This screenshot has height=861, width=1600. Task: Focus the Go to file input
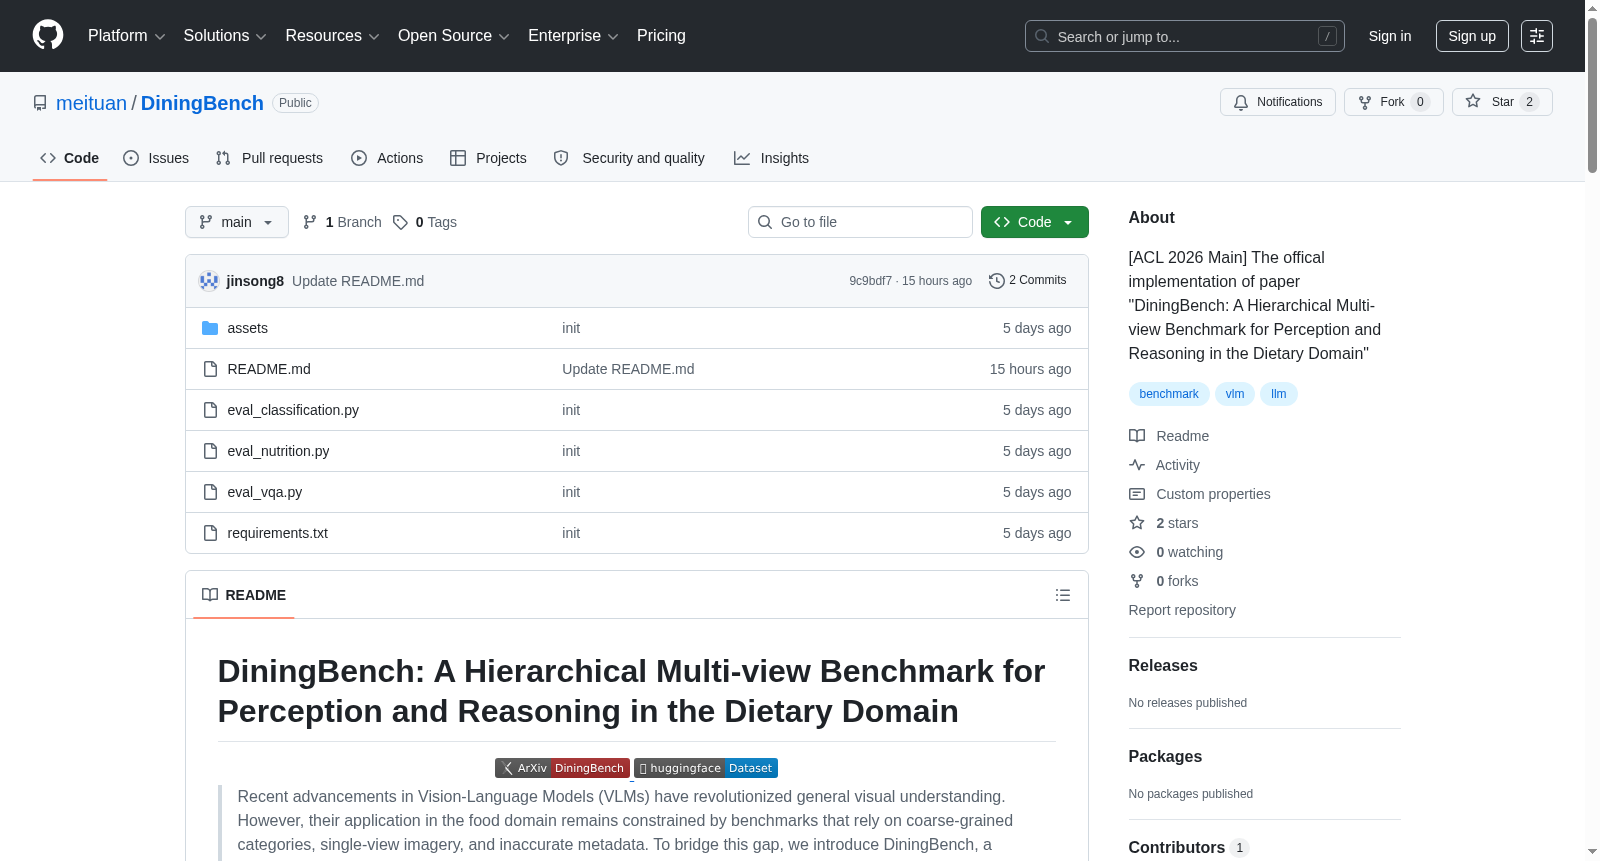[860, 222]
